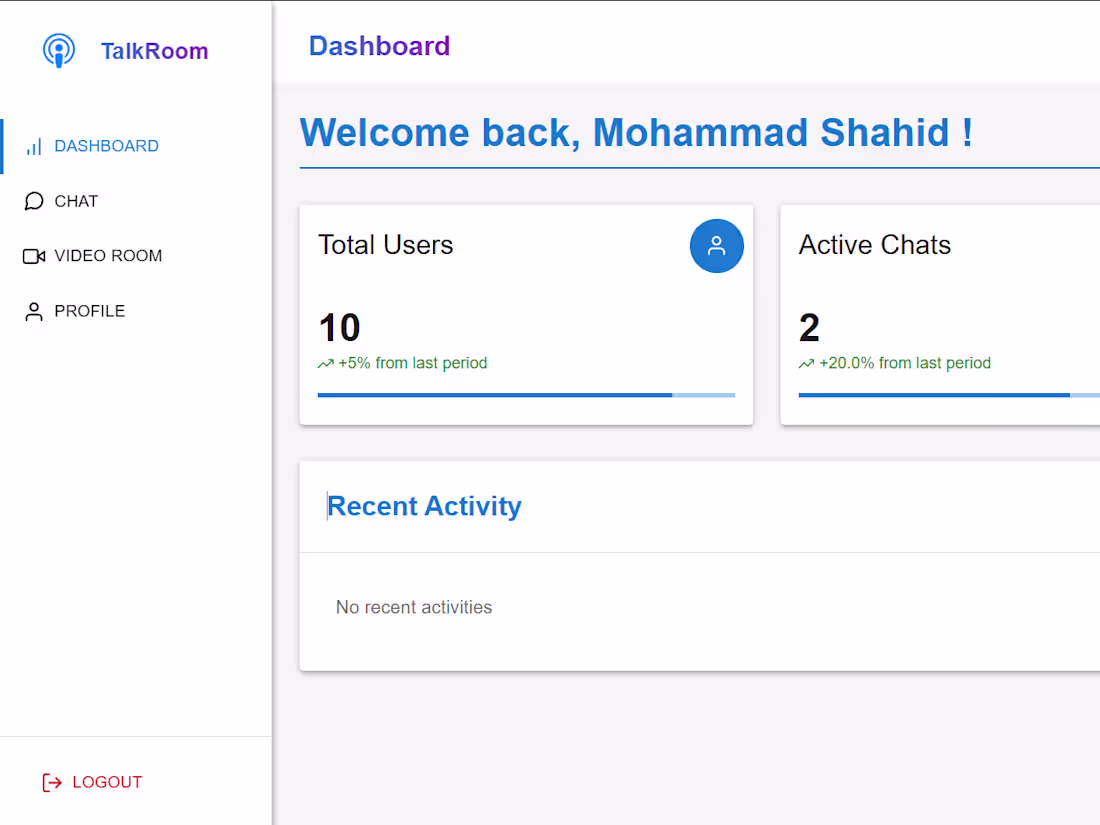Image resolution: width=1100 pixels, height=825 pixels.
Task: Click the TalkRoom brand name text
Action: (x=154, y=50)
